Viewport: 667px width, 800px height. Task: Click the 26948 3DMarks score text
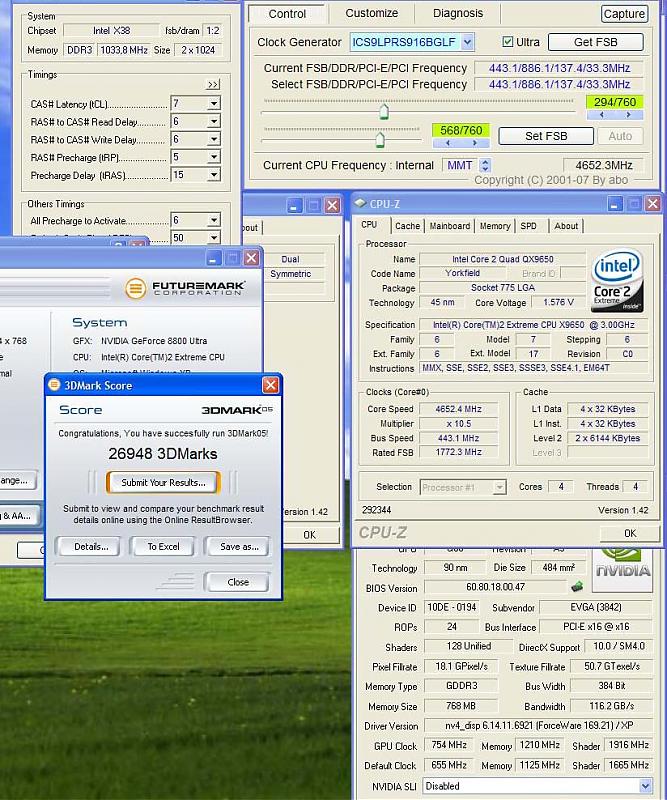coord(163,454)
